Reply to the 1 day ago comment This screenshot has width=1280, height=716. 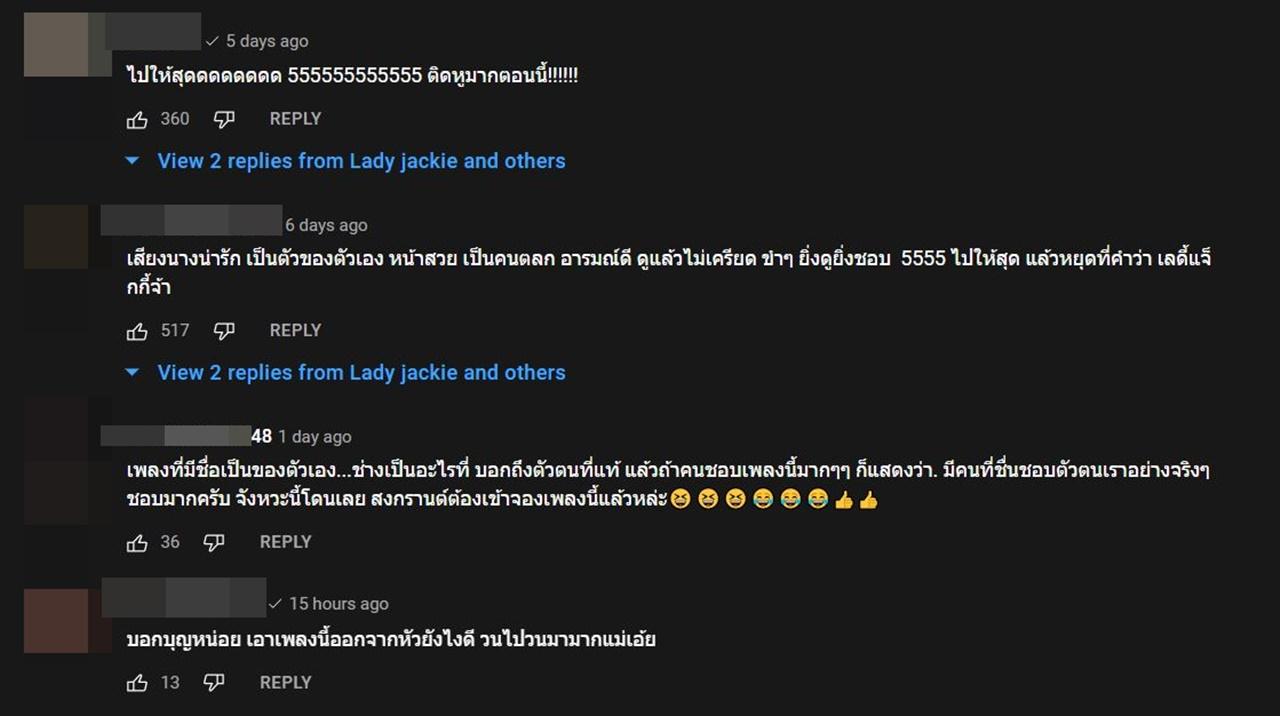[x=285, y=542]
